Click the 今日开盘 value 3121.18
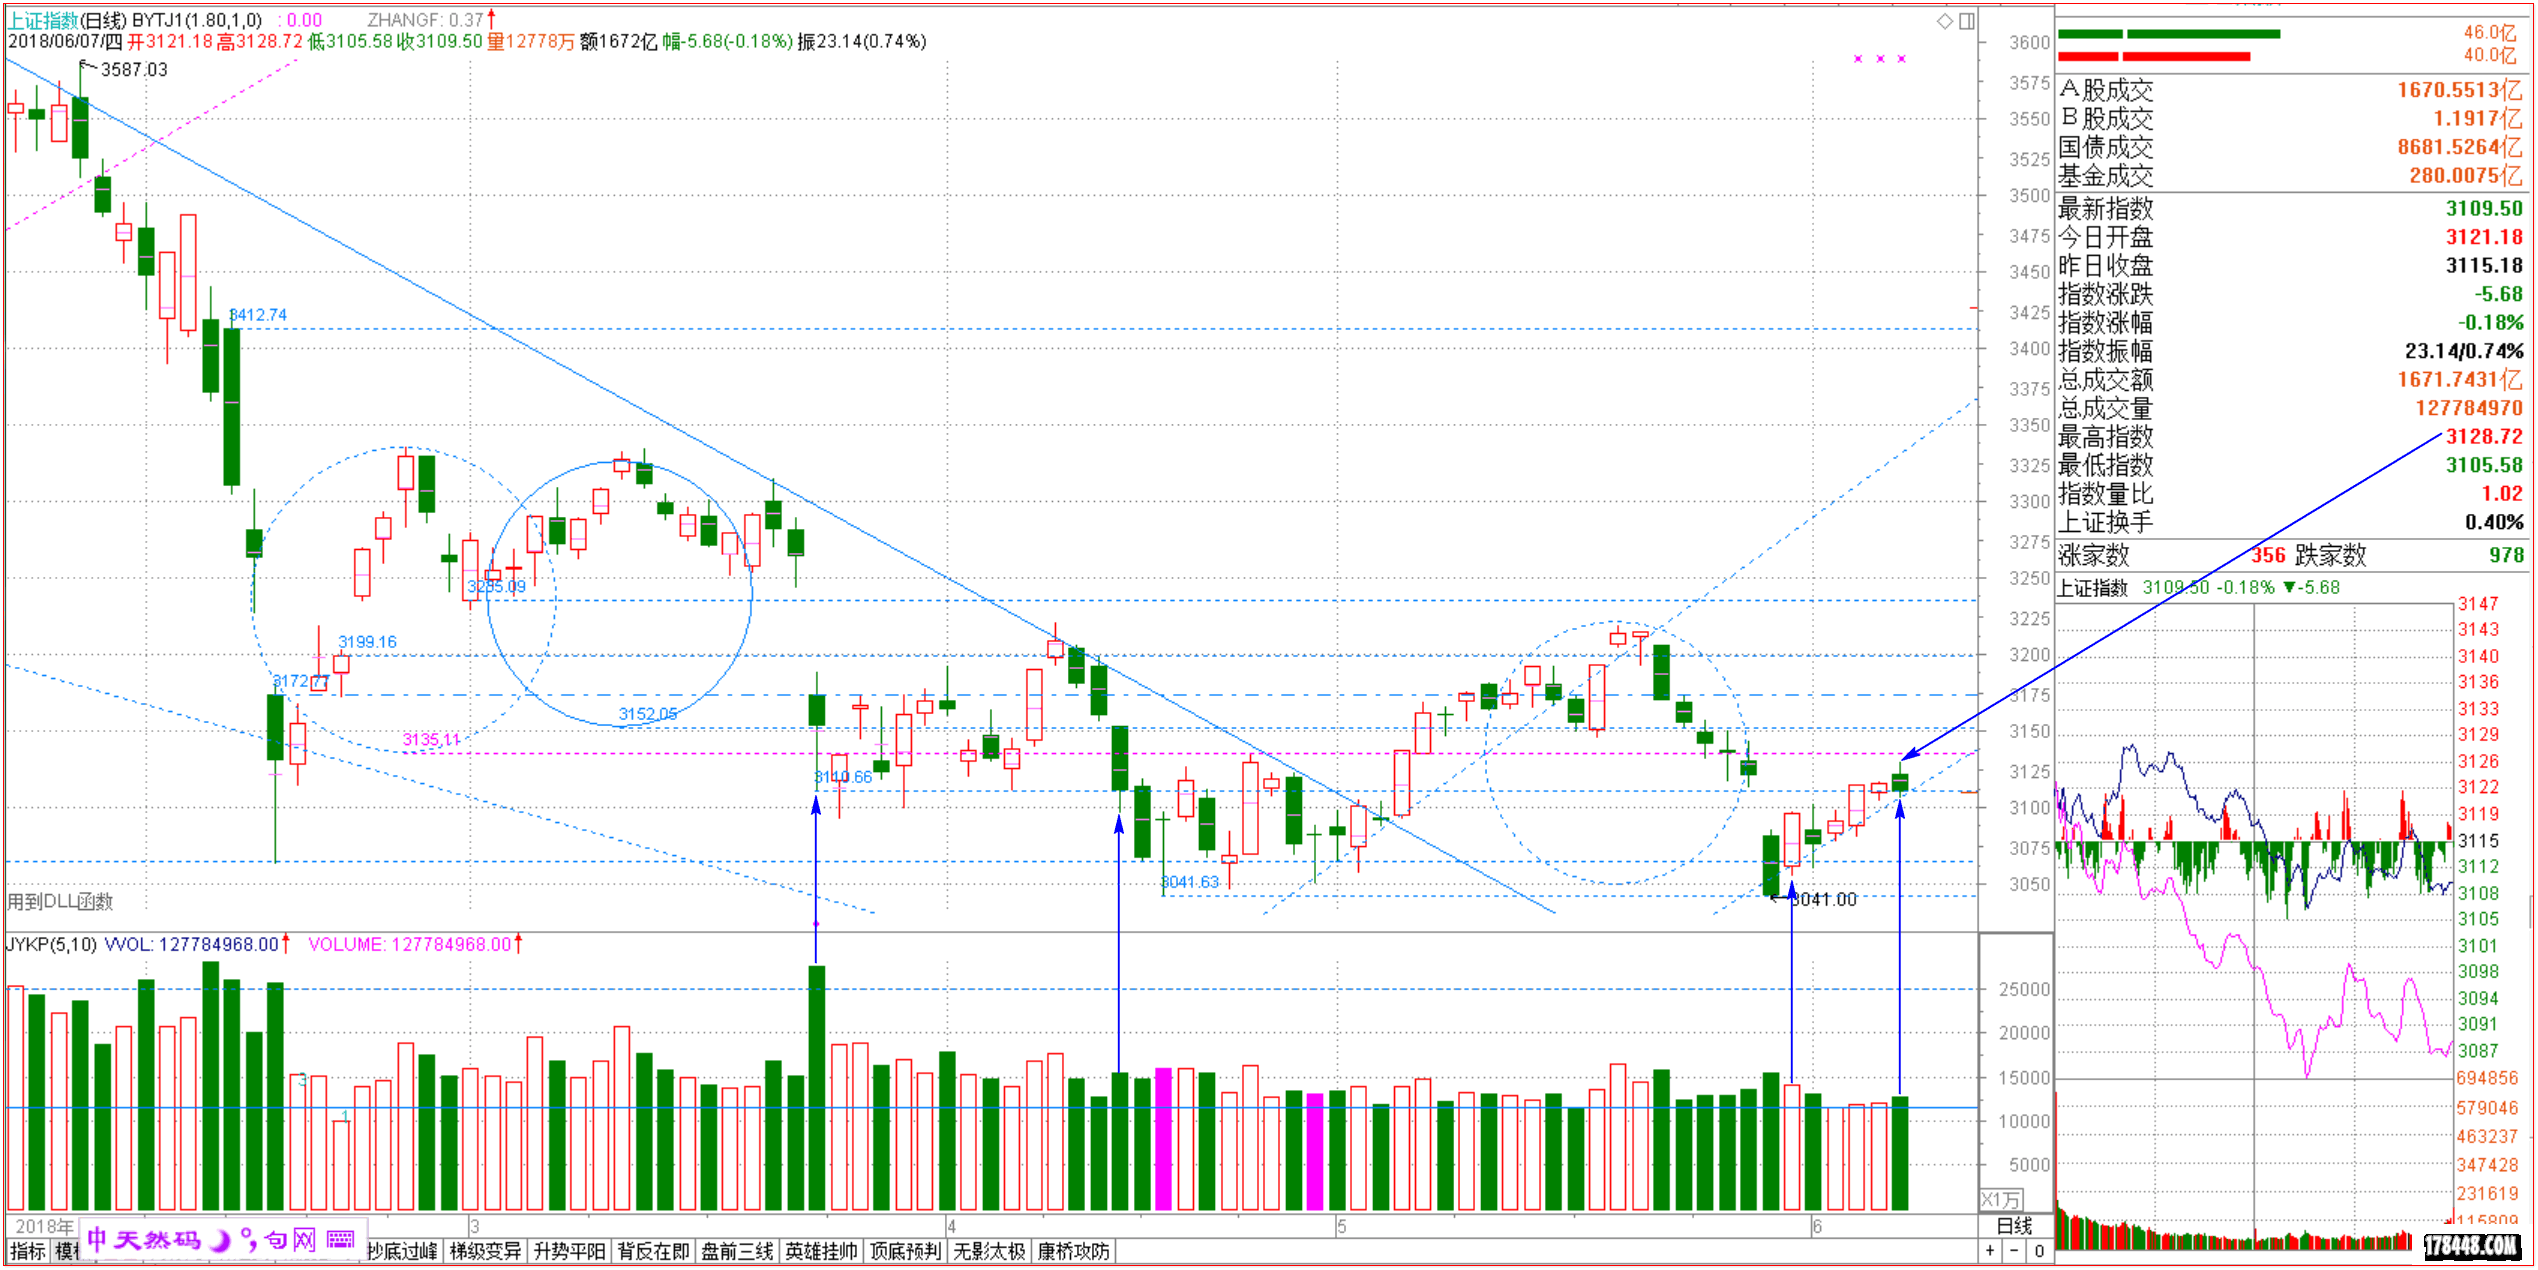The width and height of the screenshot is (2538, 1270). (x=2484, y=237)
